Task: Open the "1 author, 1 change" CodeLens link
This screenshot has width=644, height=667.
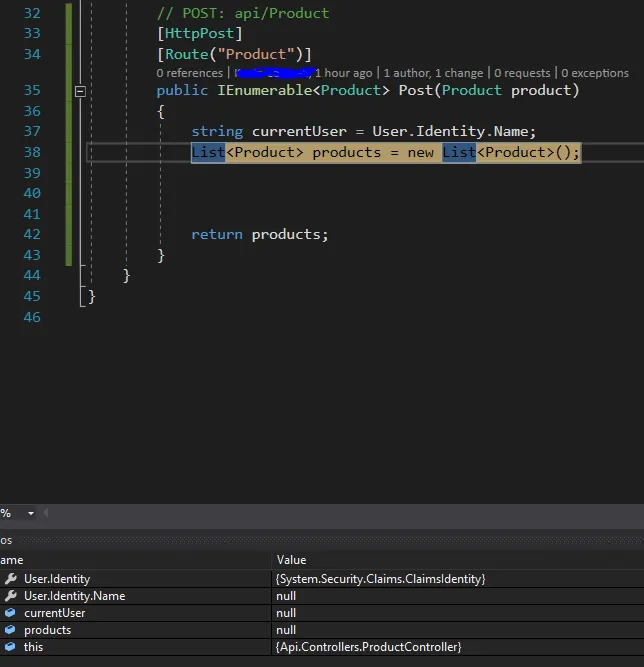Action: coord(434,73)
